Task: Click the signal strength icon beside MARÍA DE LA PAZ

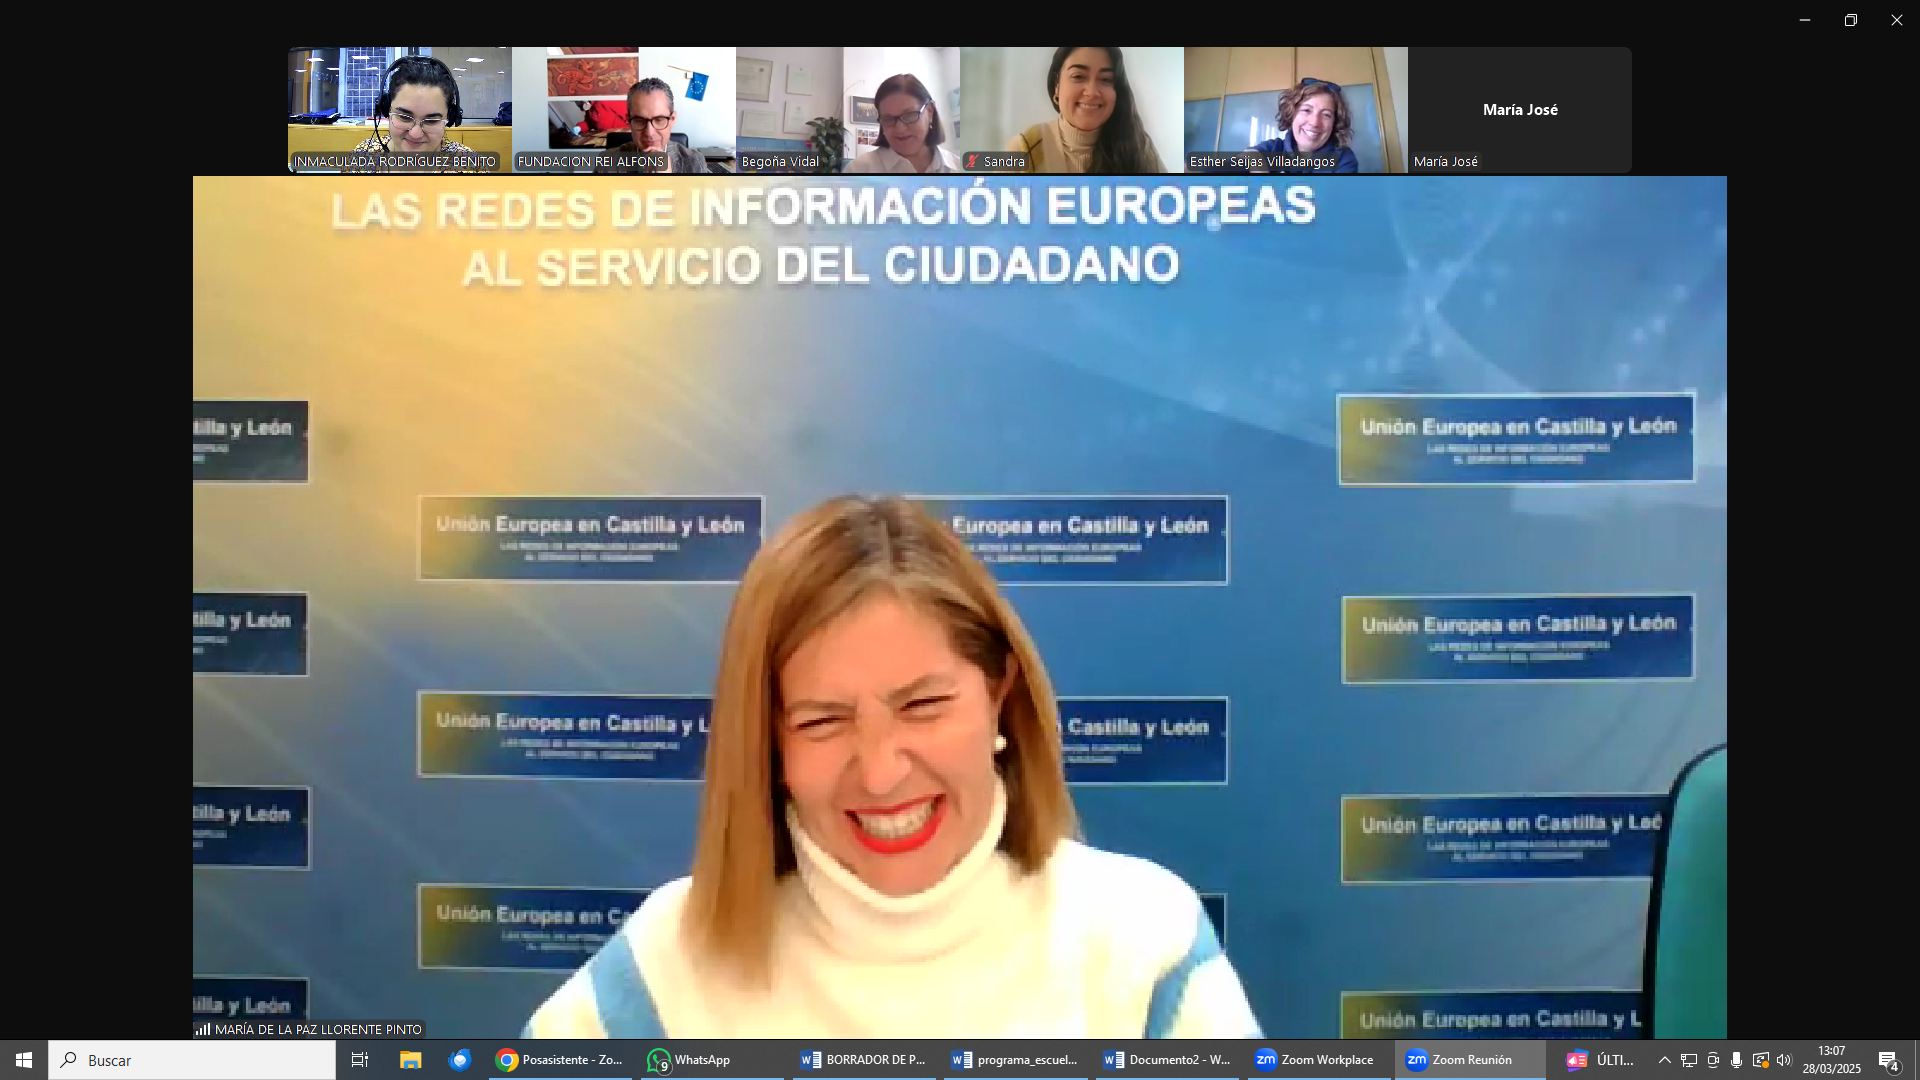Action: (x=203, y=1029)
